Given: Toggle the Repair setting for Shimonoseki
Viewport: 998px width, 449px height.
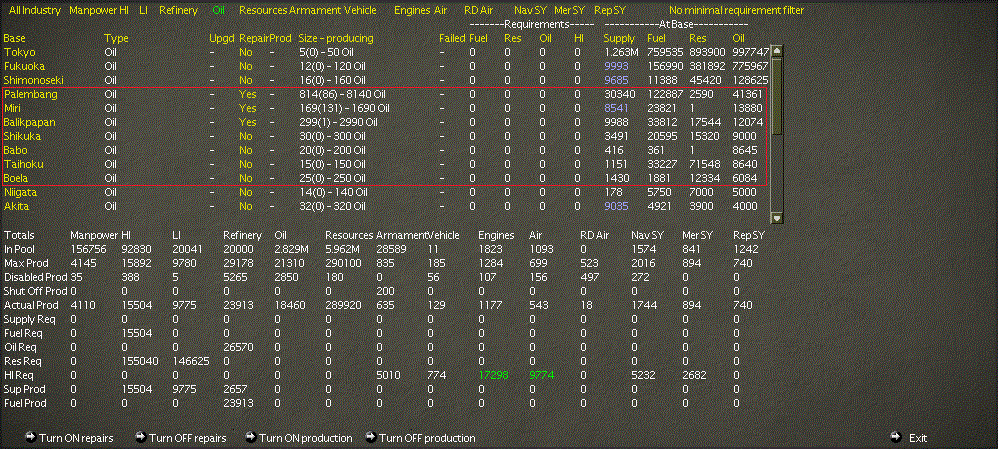Looking at the screenshot, I should [246, 80].
